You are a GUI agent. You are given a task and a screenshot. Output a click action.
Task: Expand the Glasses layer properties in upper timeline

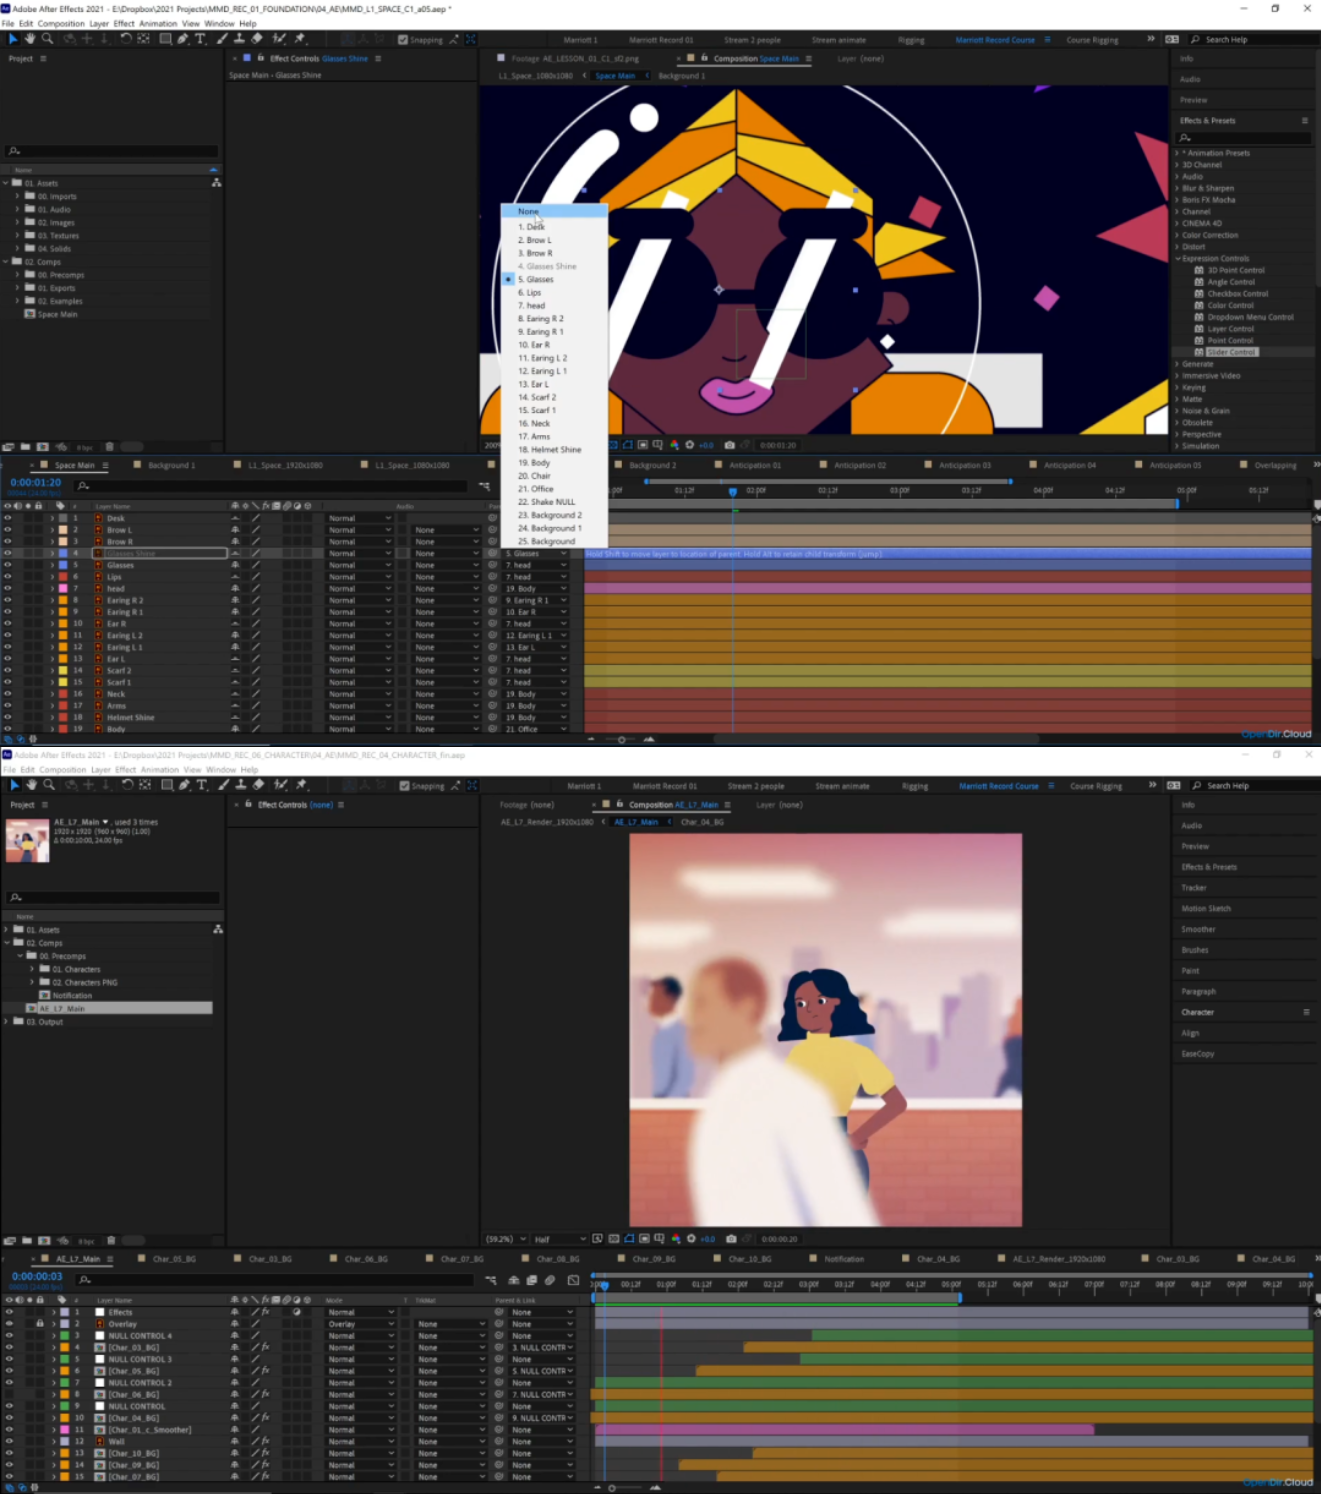pos(52,565)
